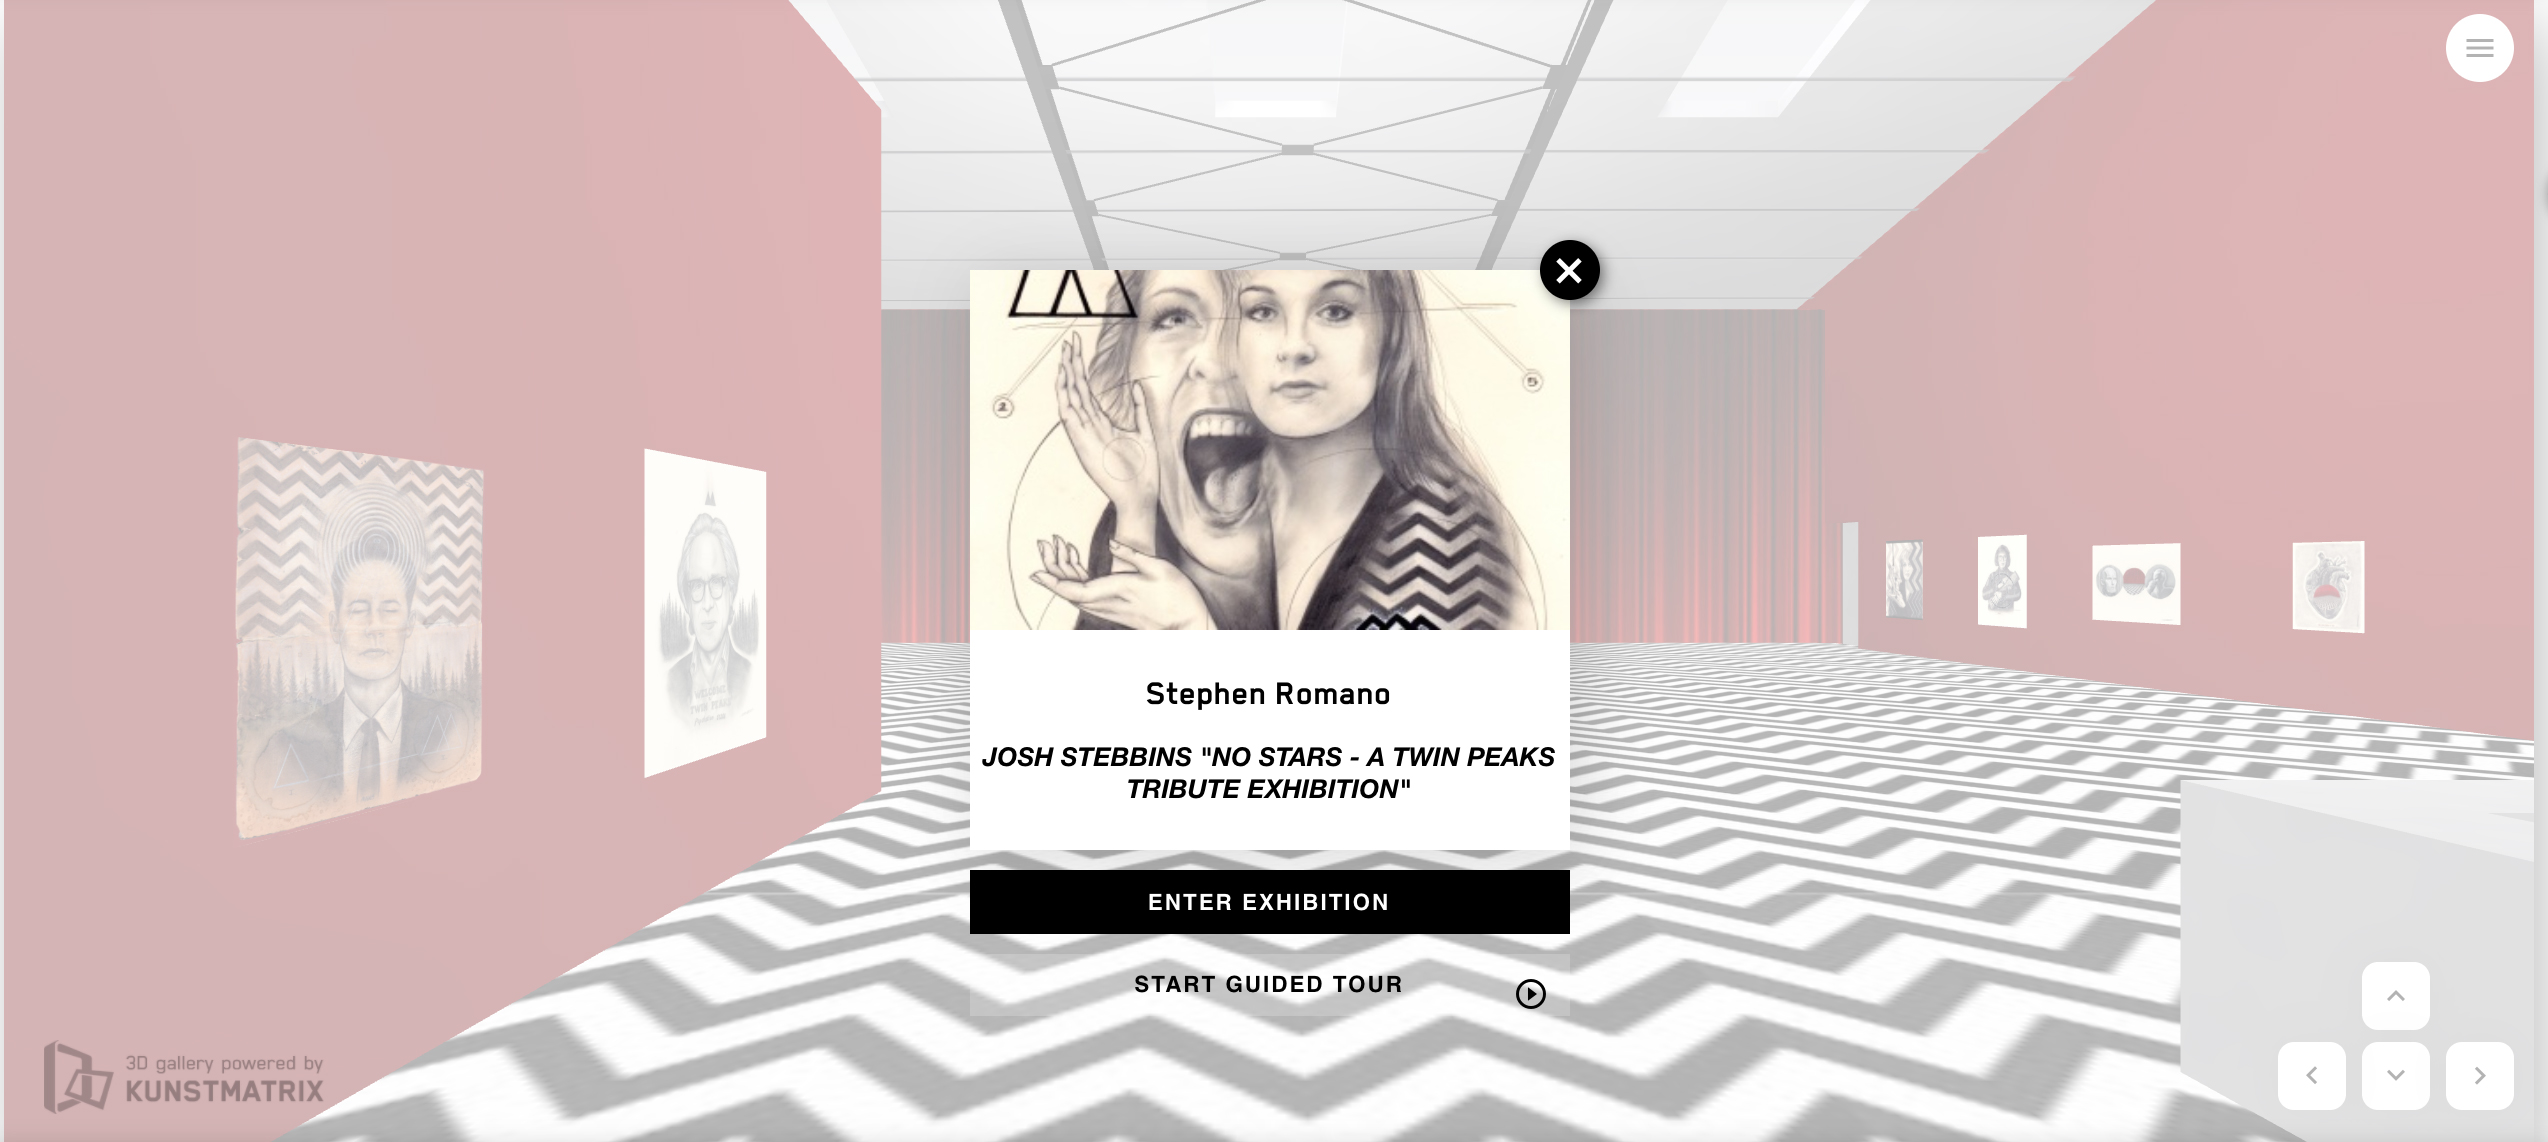Select the Agent Cooper chevron portrait artwork
This screenshot has height=1142, width=2548.
point(360,637)
